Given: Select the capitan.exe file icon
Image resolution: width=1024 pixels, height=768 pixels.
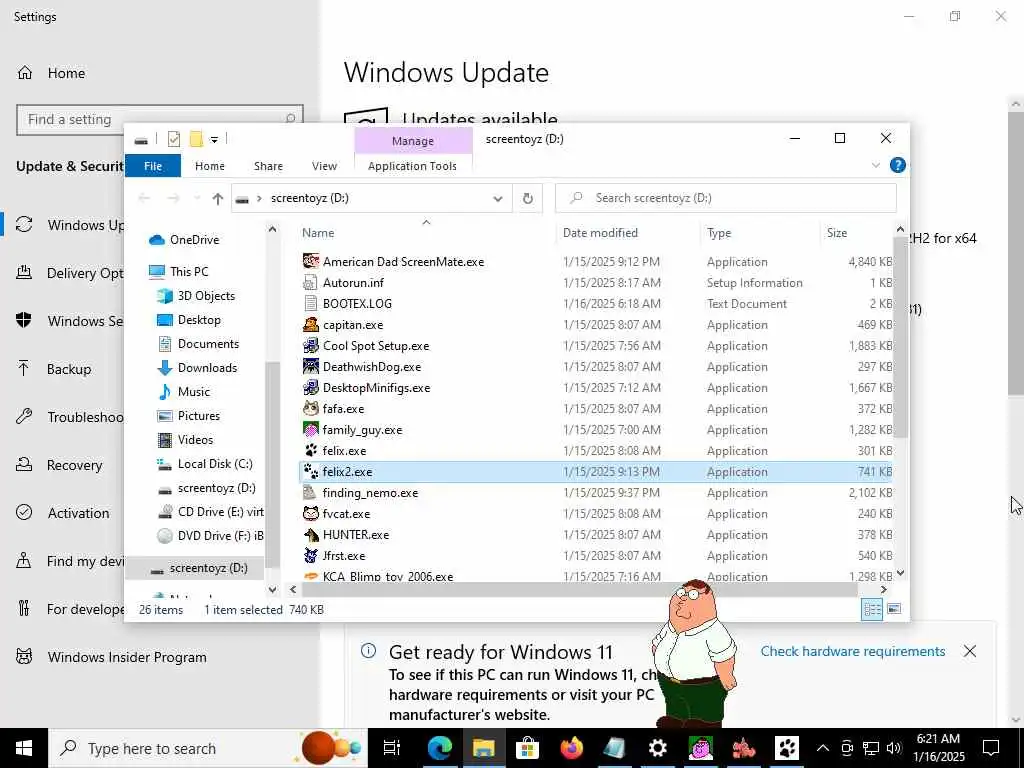Looking at the screenshot, I should click(x=311, y=325).
